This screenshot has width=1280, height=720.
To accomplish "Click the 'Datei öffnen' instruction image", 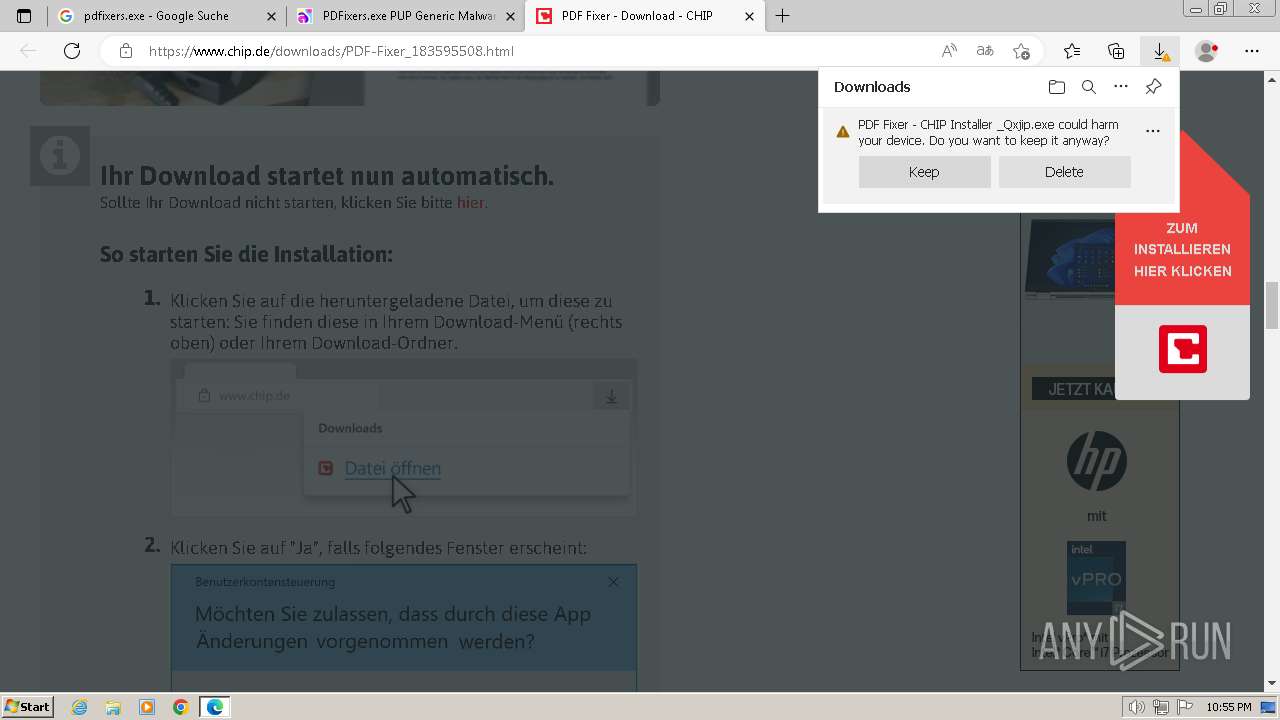I will point(404,438).
